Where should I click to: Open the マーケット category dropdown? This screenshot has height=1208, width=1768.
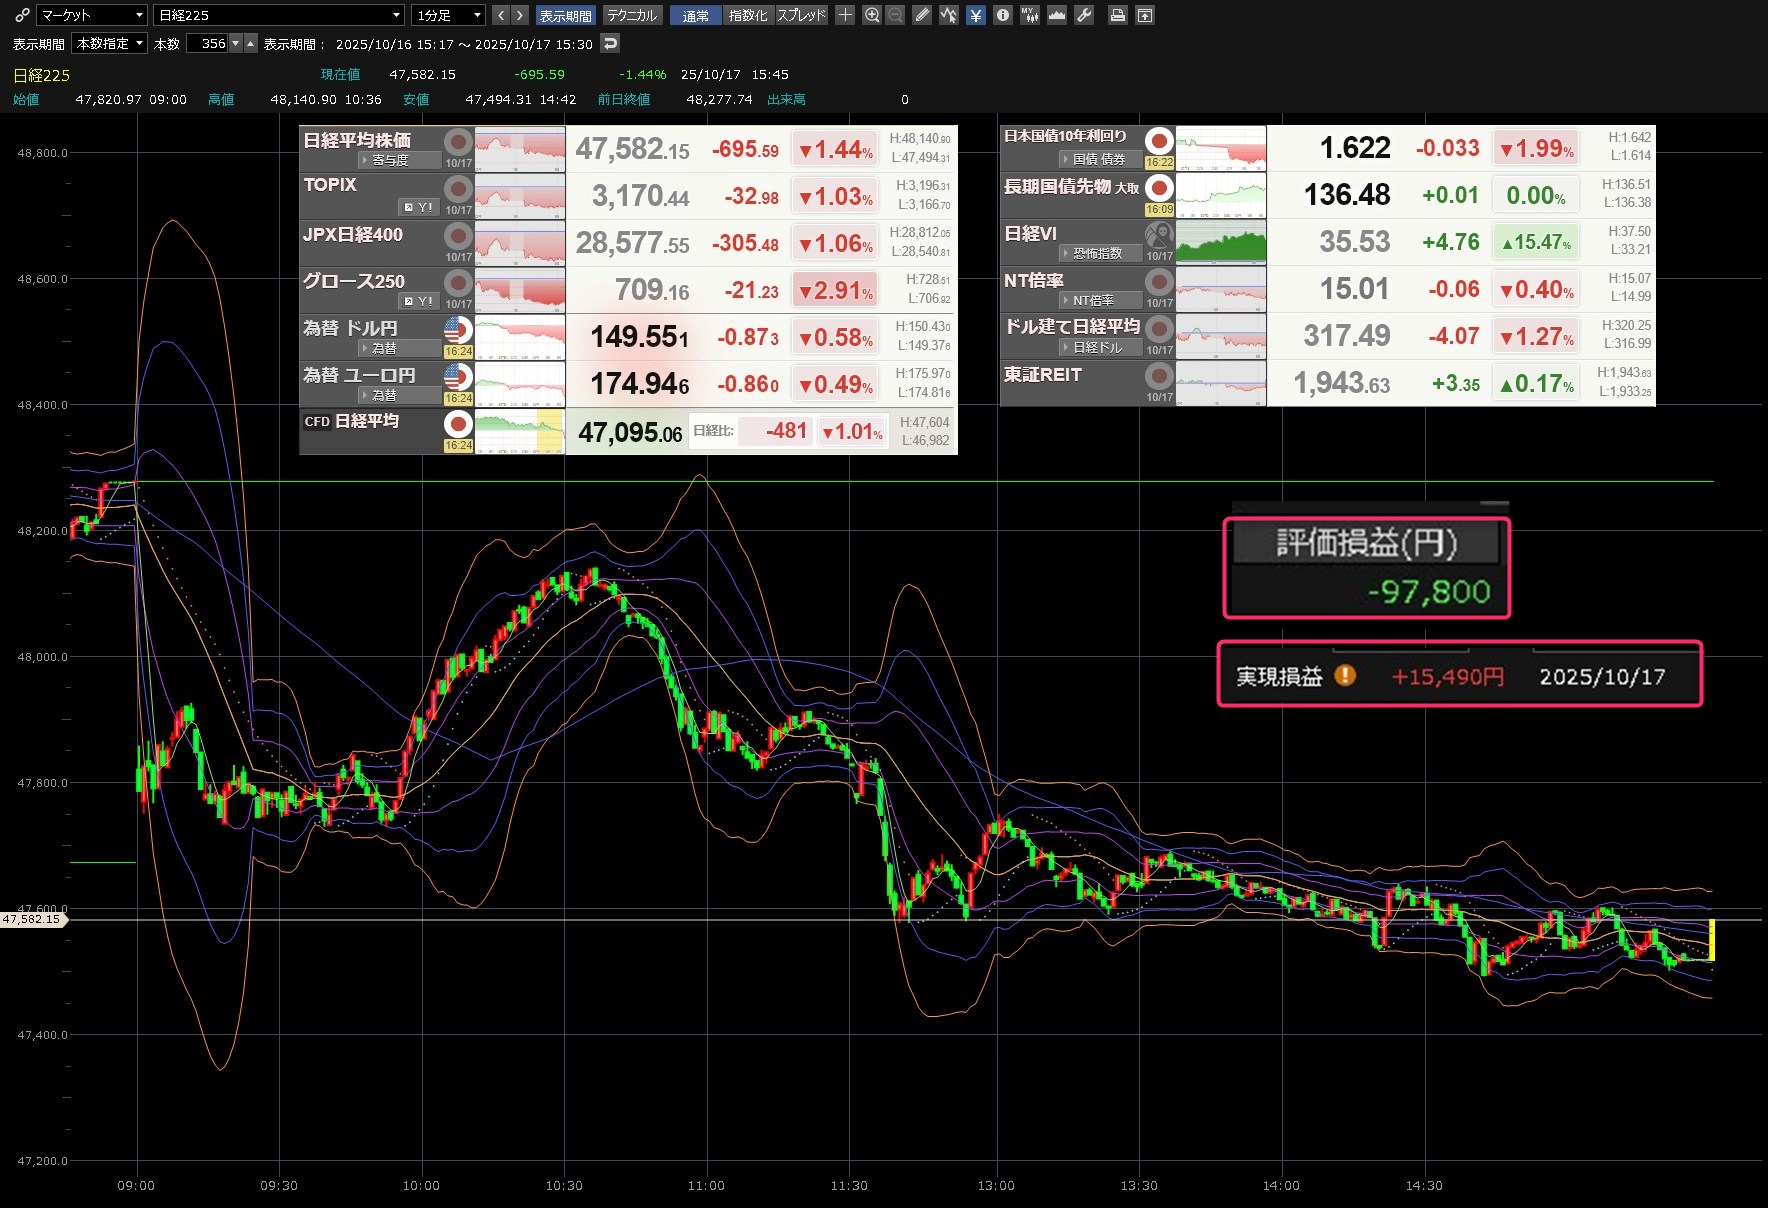click(92, 15)
